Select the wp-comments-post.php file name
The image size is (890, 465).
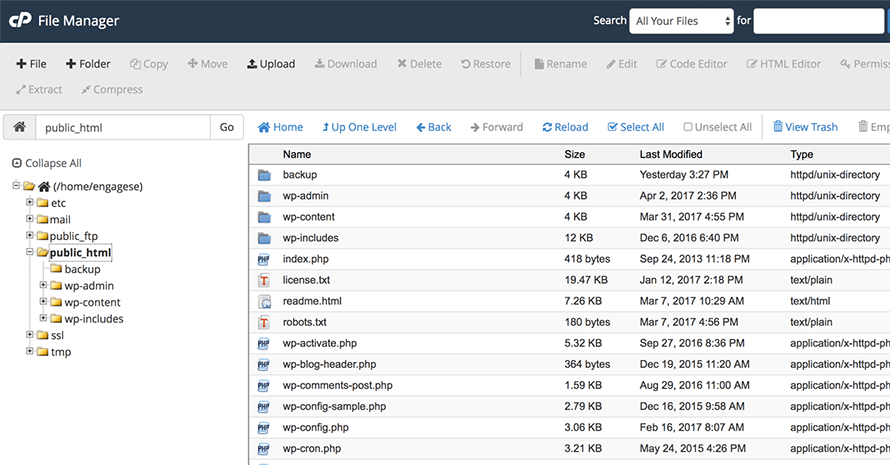tap(338, 385)
